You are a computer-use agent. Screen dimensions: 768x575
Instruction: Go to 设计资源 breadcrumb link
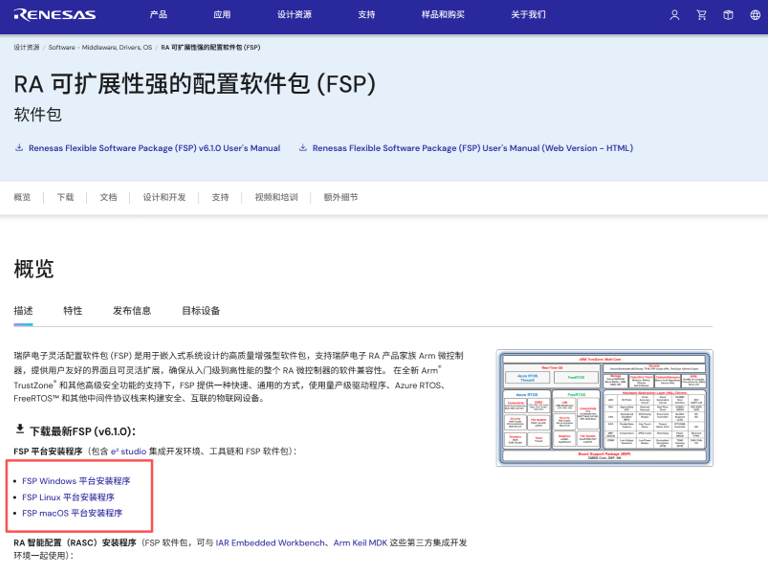coord(26,48)
